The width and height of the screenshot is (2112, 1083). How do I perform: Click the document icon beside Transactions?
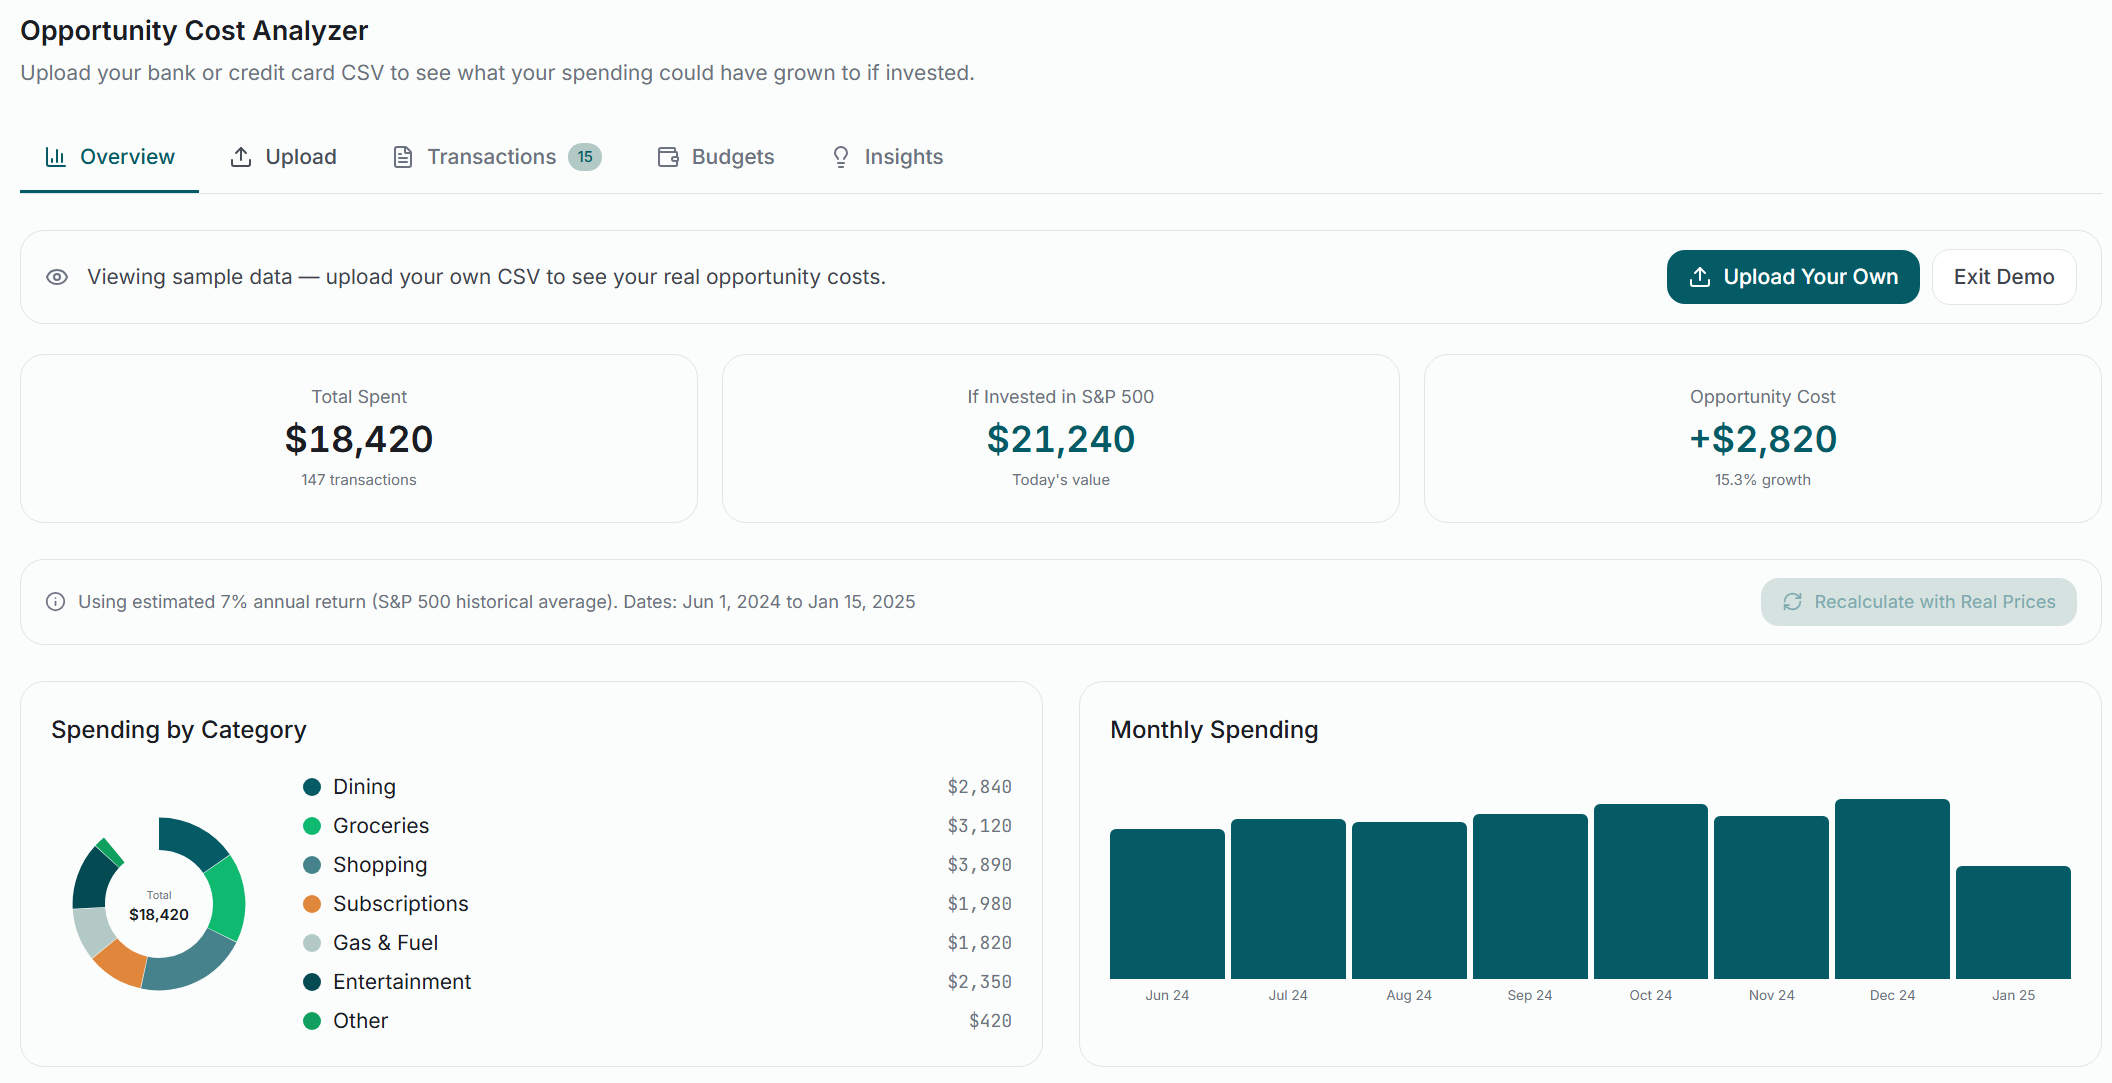[403, 157]
